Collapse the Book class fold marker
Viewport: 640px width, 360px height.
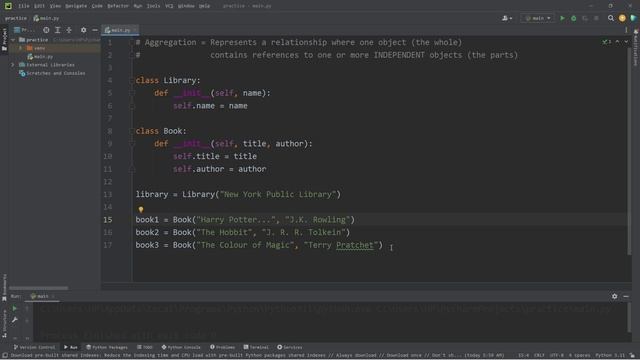pos(132,131)
